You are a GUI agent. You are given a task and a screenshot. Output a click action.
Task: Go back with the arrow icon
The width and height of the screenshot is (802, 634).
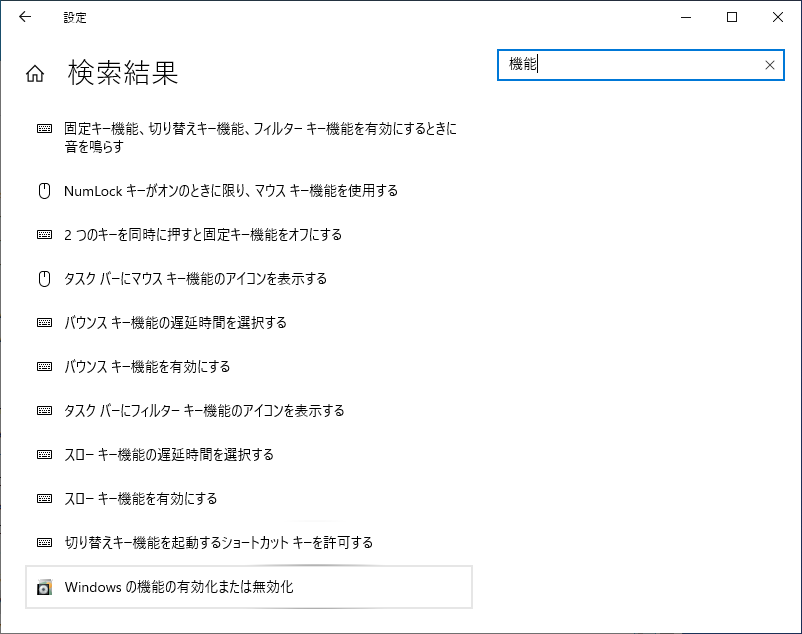[x=25, y=17]
